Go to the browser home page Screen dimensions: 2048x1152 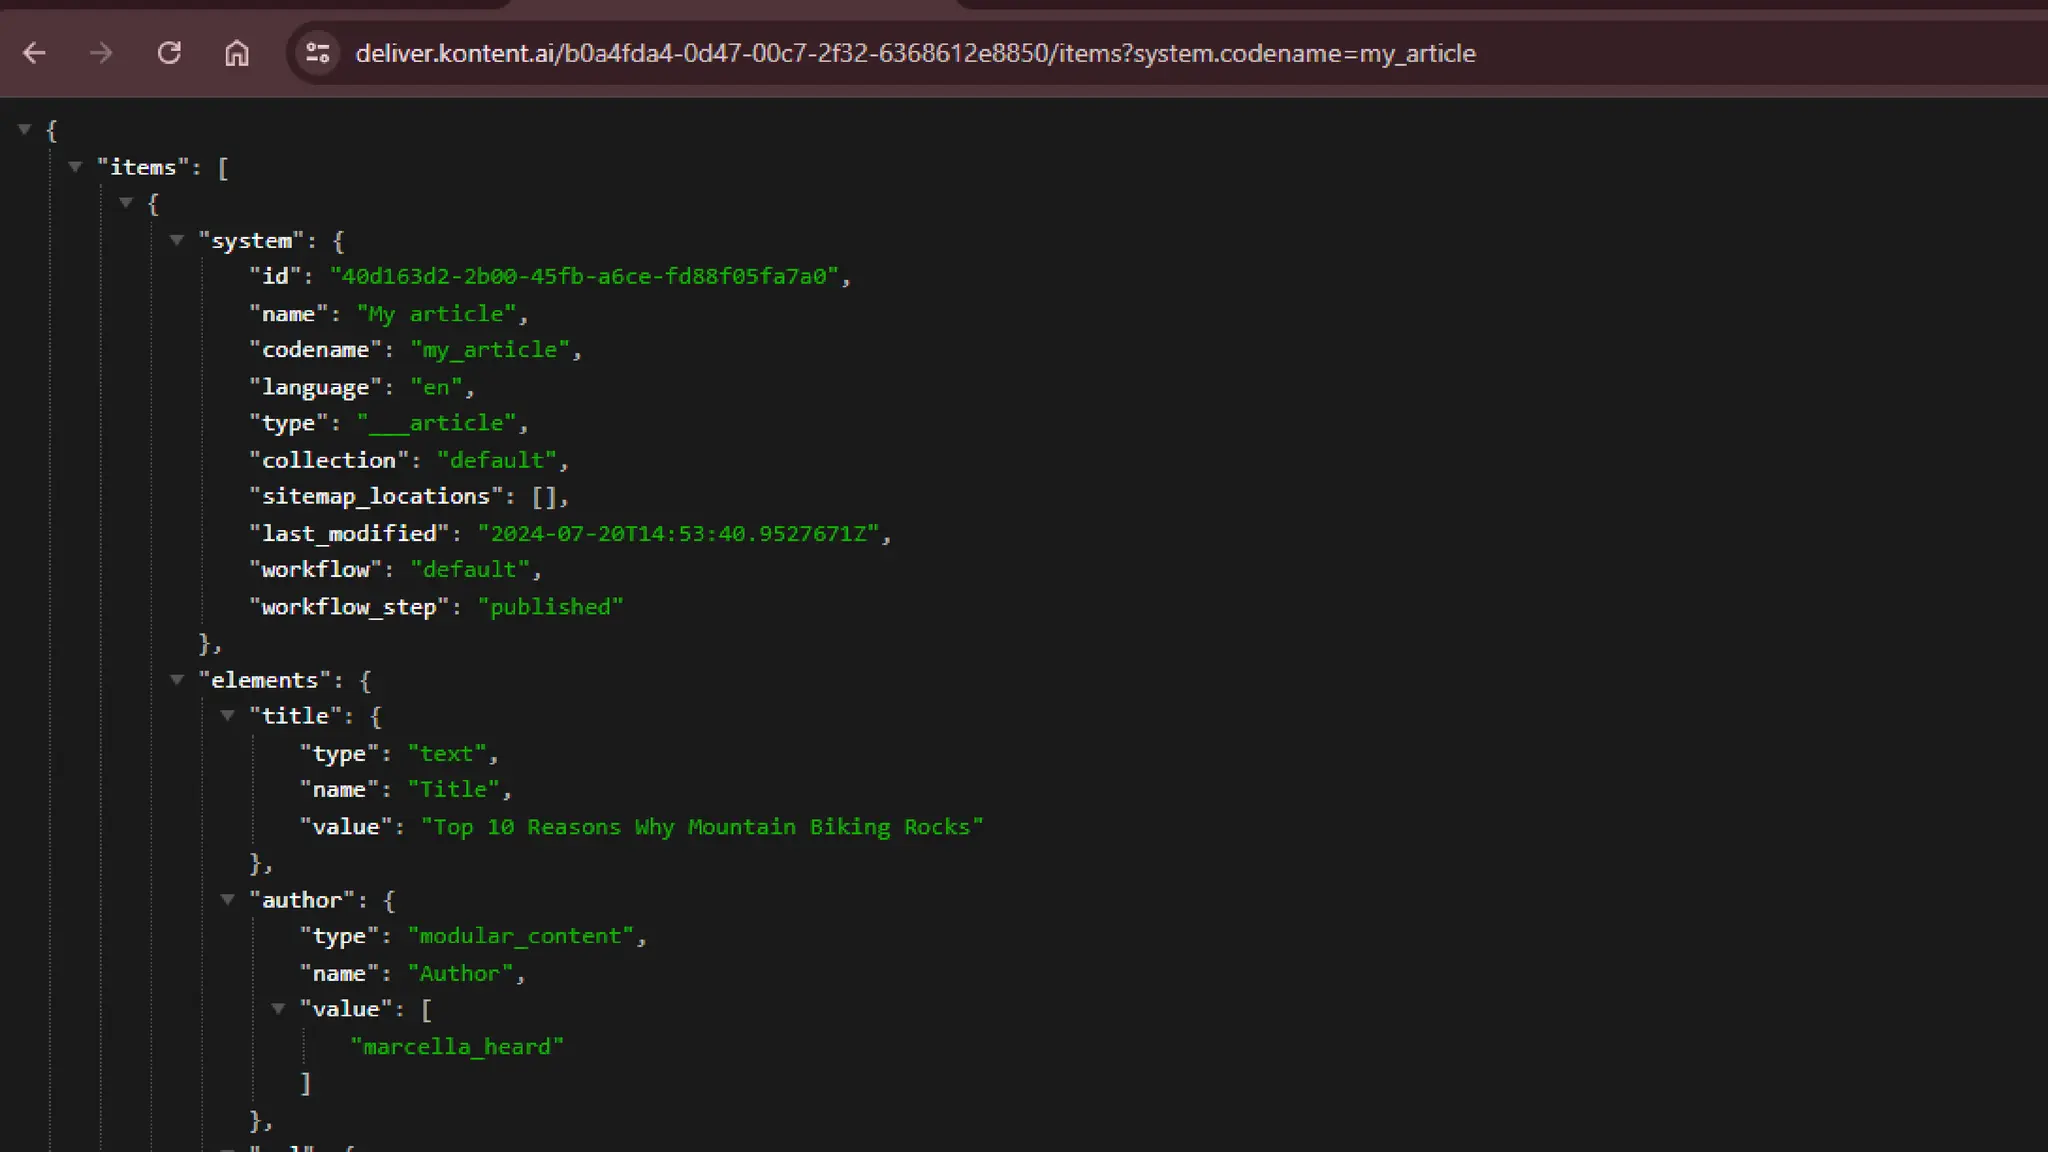tap(237, 53)
